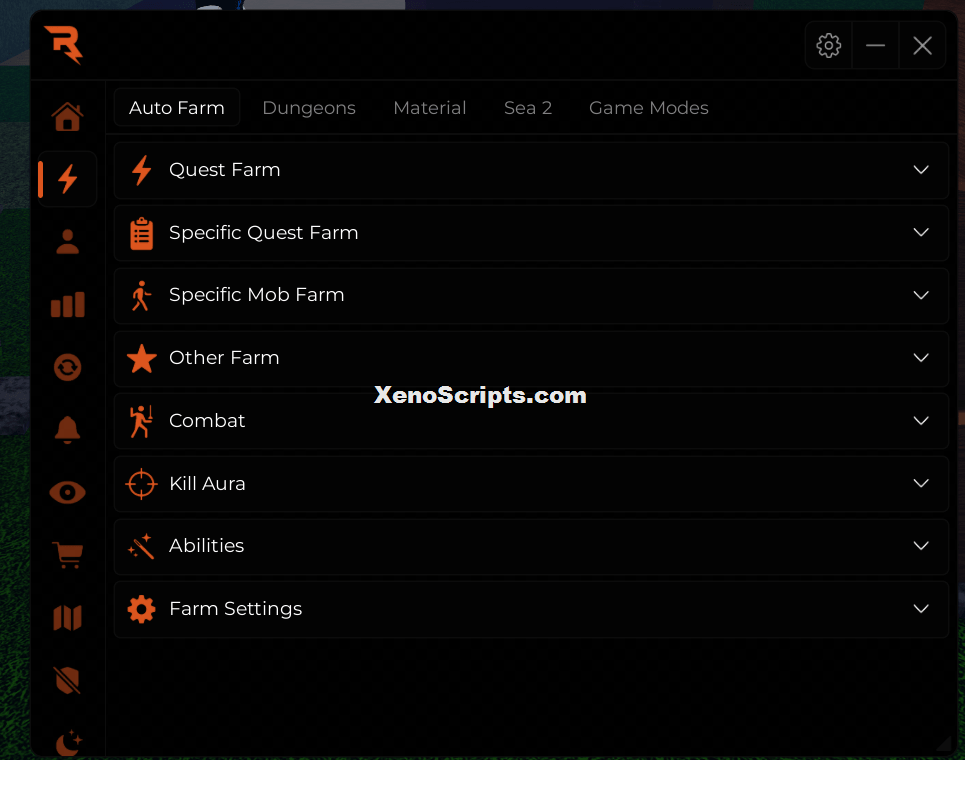This screenshot has width=965, height=790.
Task: Open the notification bell sidebar icon
Action: tap(67, 430)
